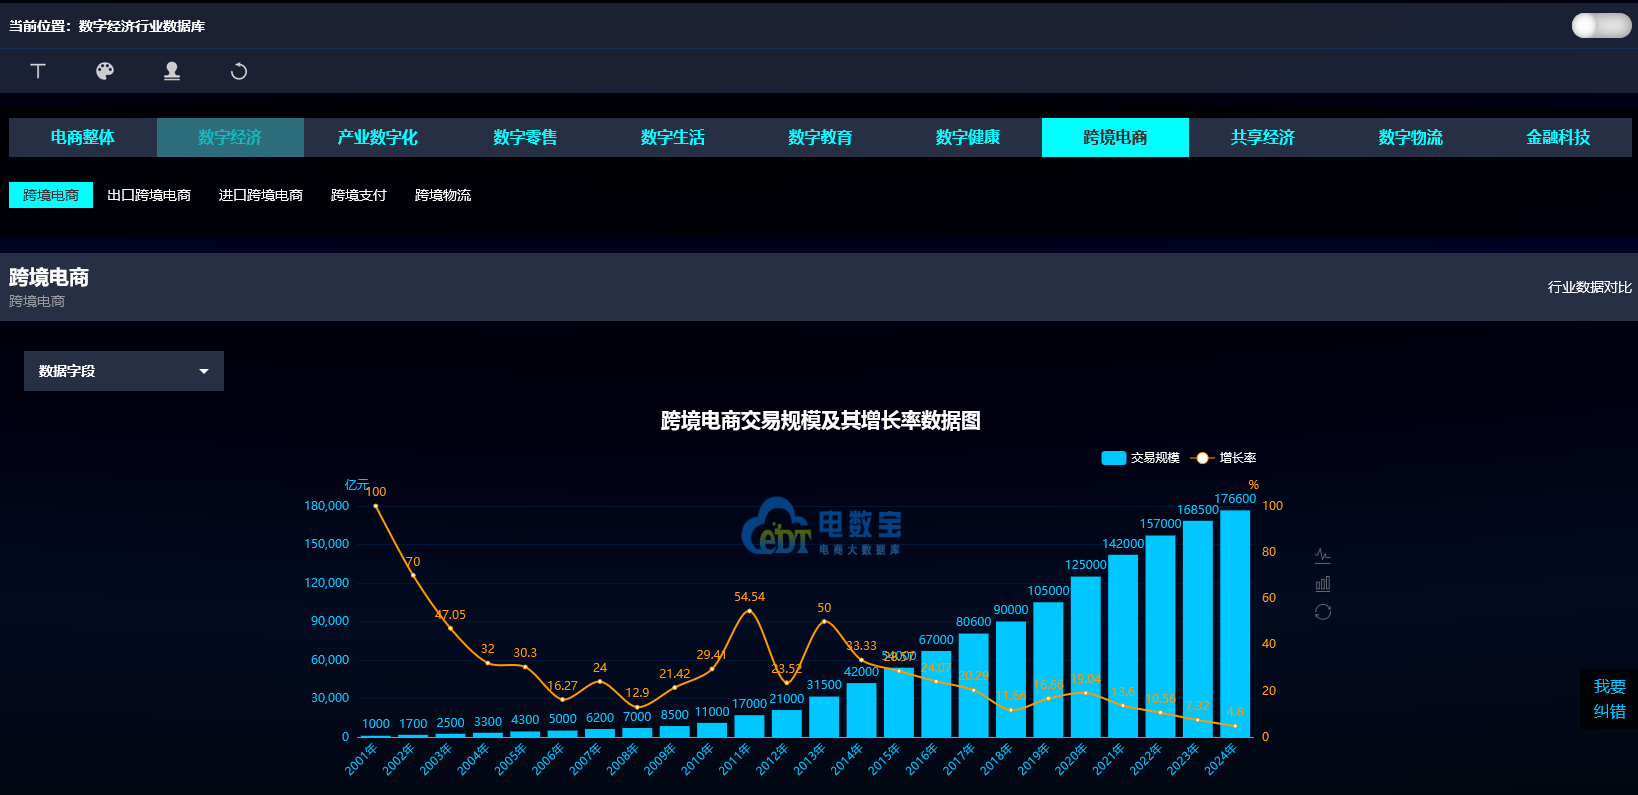Click the 2017年 bar labeled 80600

tap(974, 685)
